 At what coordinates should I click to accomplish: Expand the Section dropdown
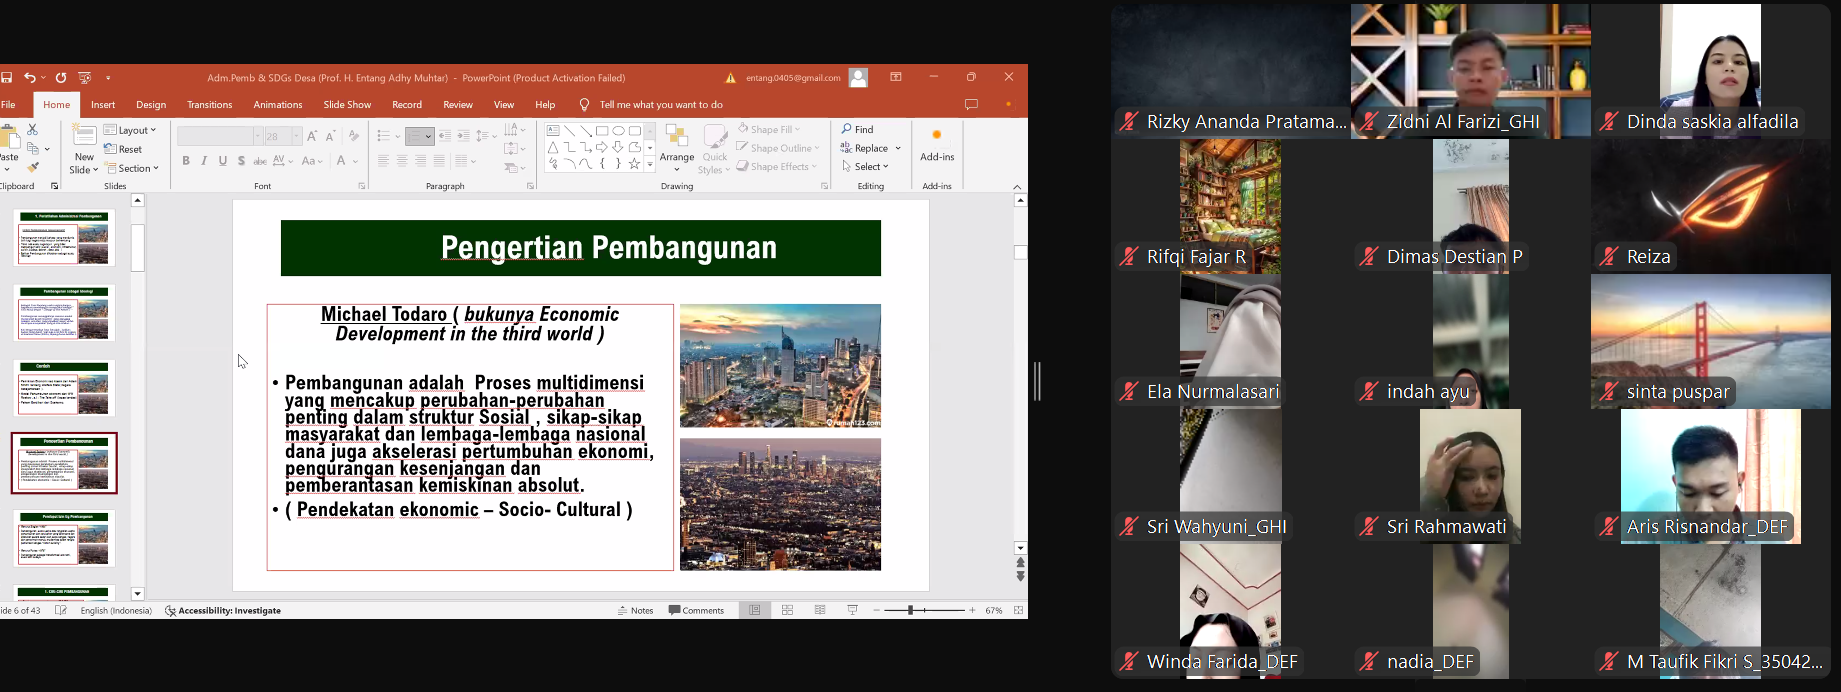pyautogui.click(x=132, y=168)
